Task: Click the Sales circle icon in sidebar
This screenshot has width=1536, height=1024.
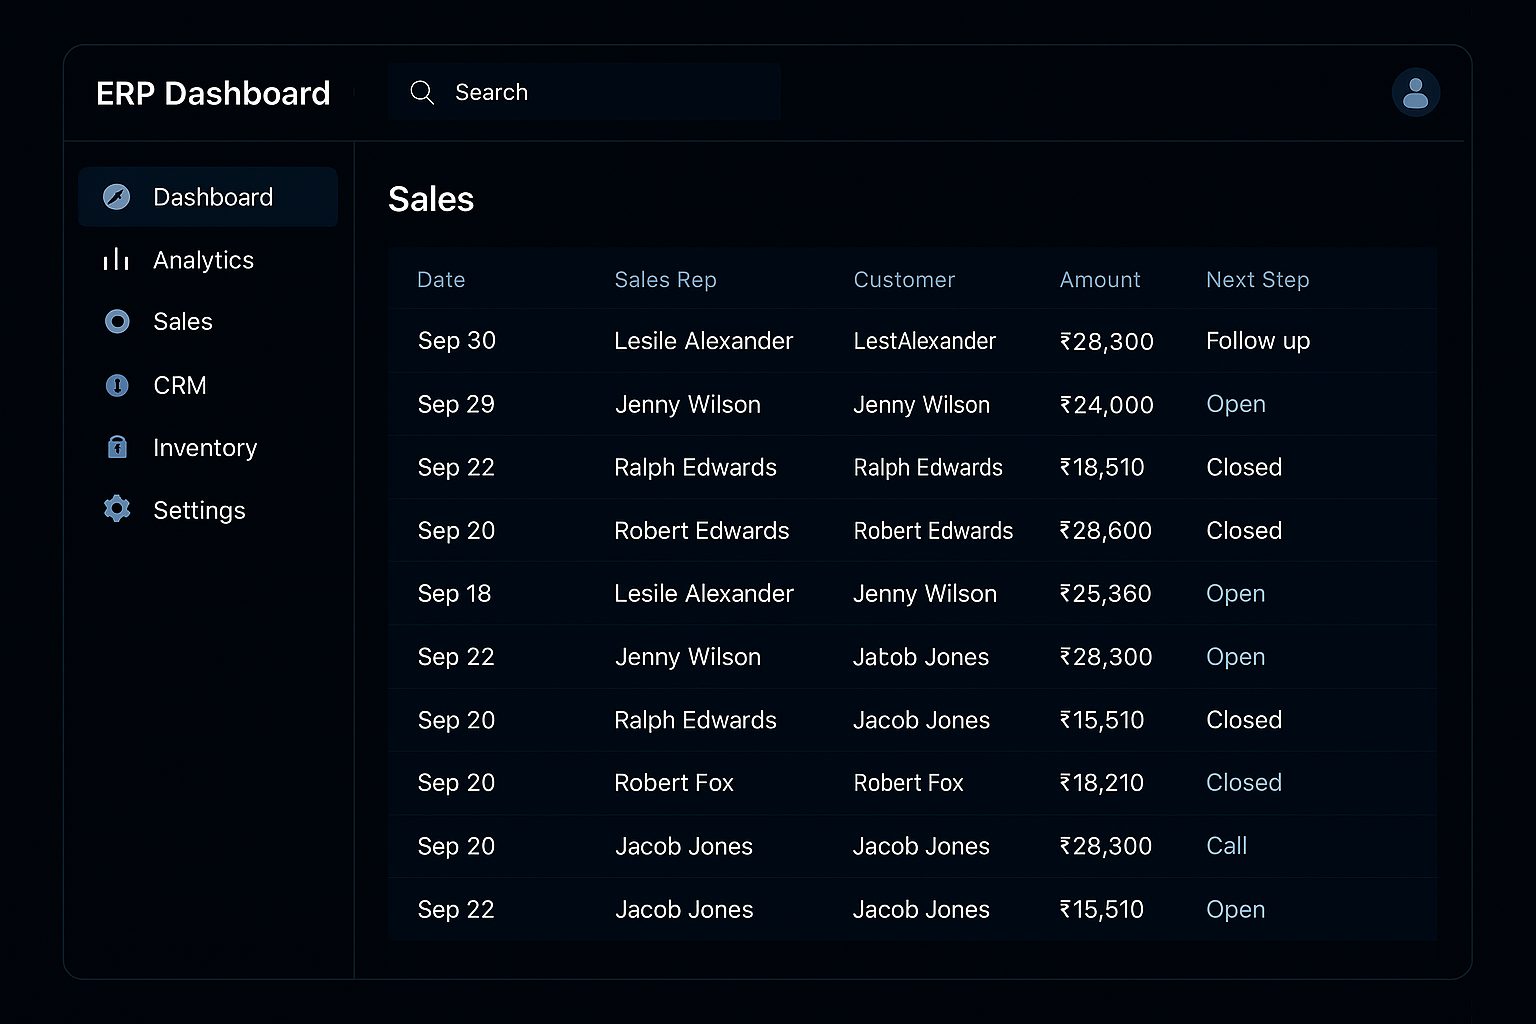Action: tap(117, 321)
